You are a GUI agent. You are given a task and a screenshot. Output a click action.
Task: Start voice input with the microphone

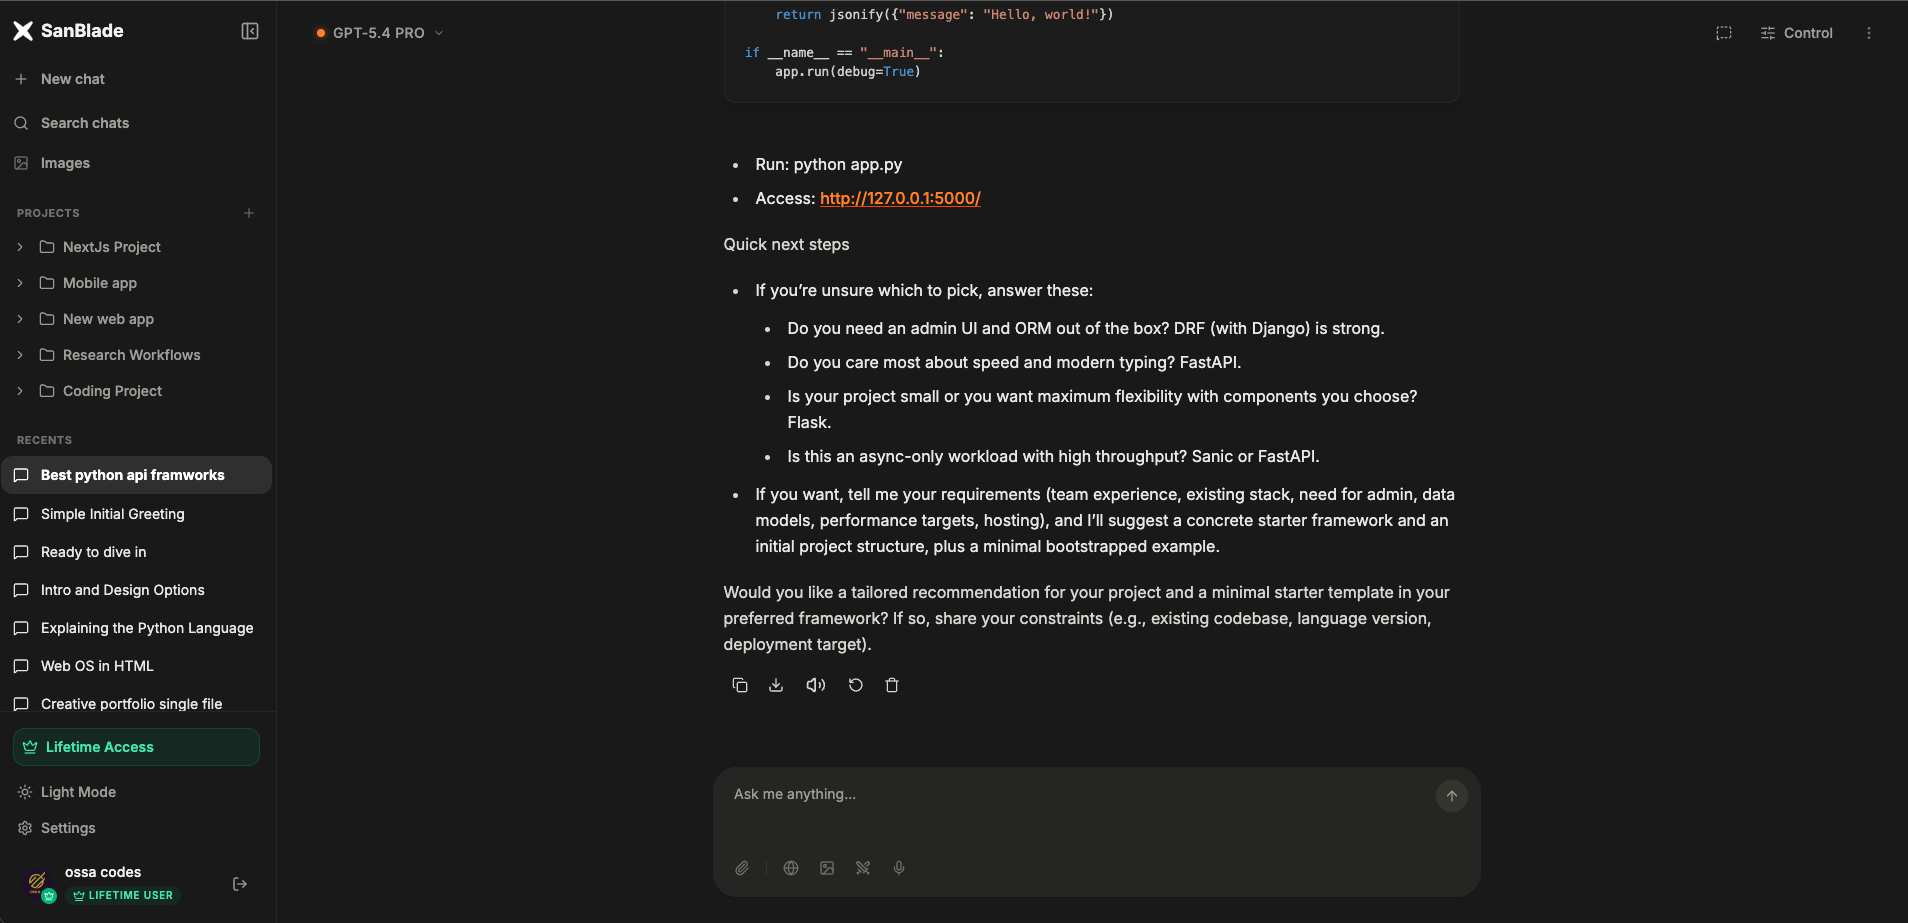(898, 868)
